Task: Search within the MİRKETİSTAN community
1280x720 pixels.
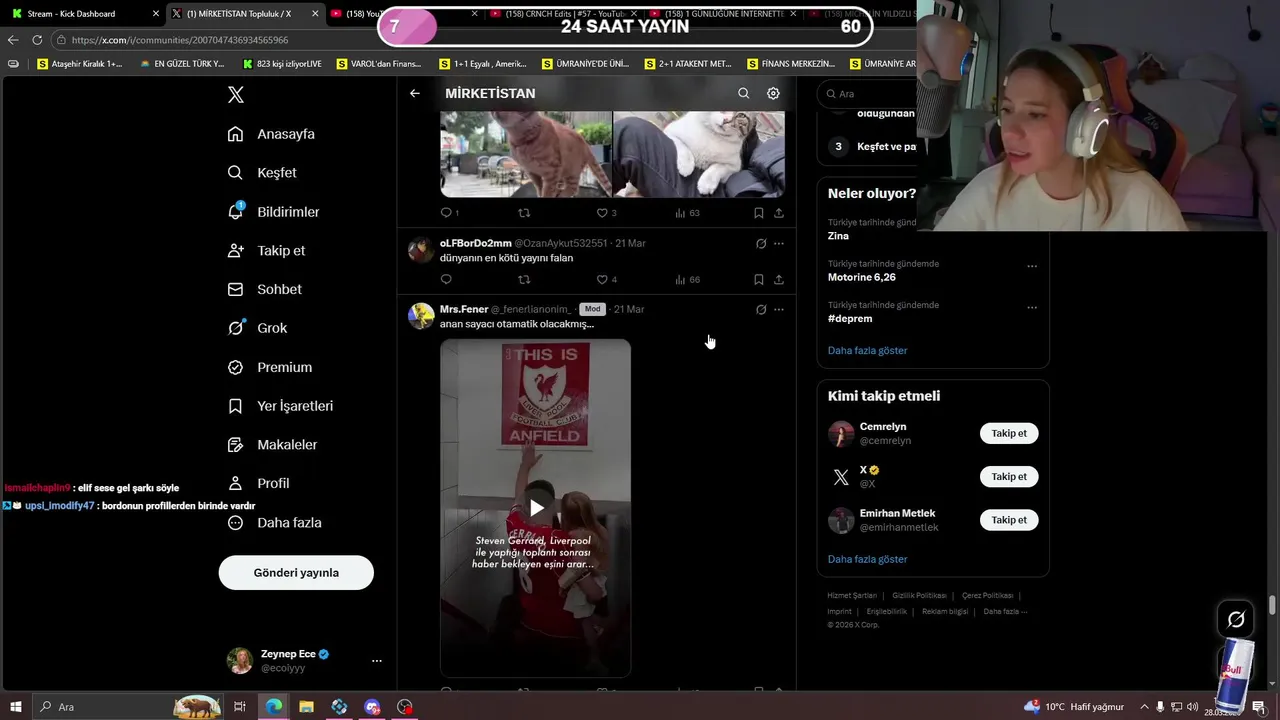Action: coord(743,93)
